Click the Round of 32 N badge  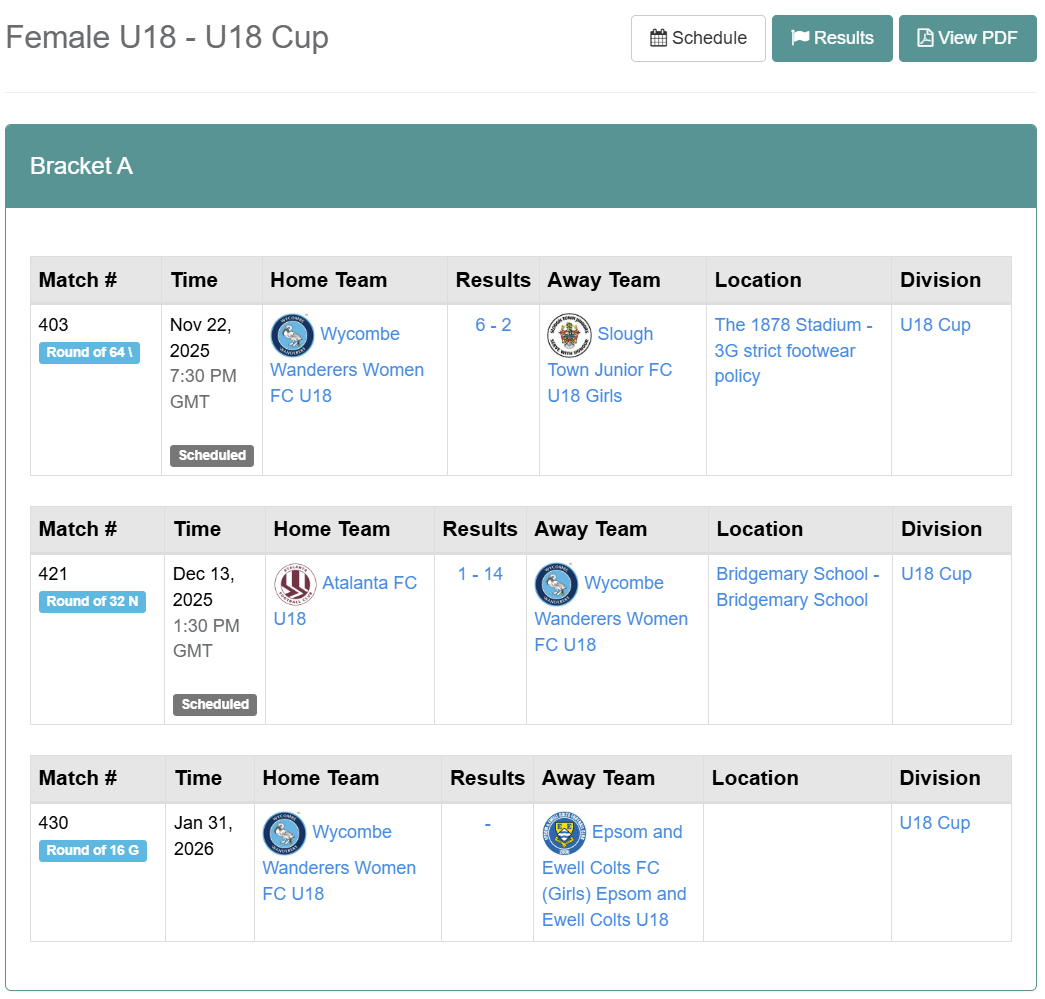click(92, 601)
